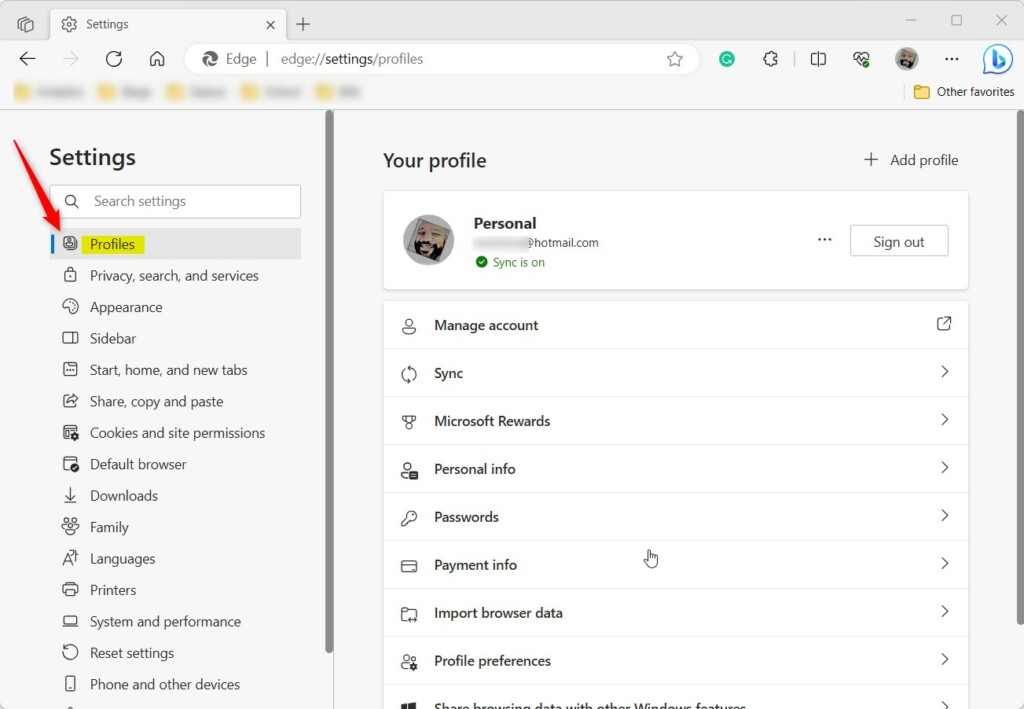The height and width of the screenshot is (709, 1024).
Task: Open Browser essentials heart icon
Action: click(861, 59)
